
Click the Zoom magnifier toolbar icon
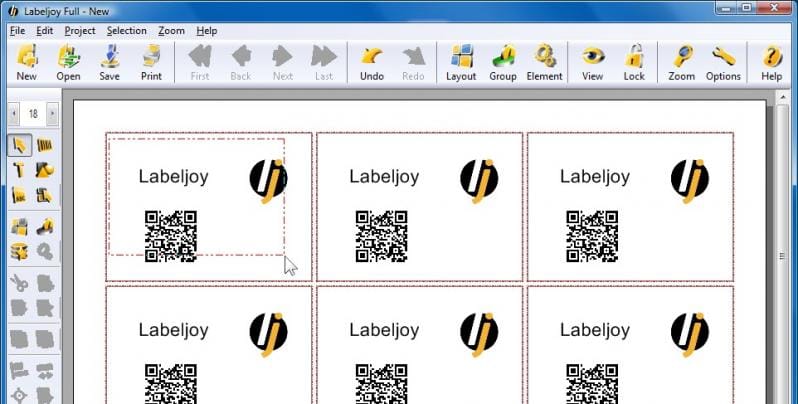coord(681,62)
